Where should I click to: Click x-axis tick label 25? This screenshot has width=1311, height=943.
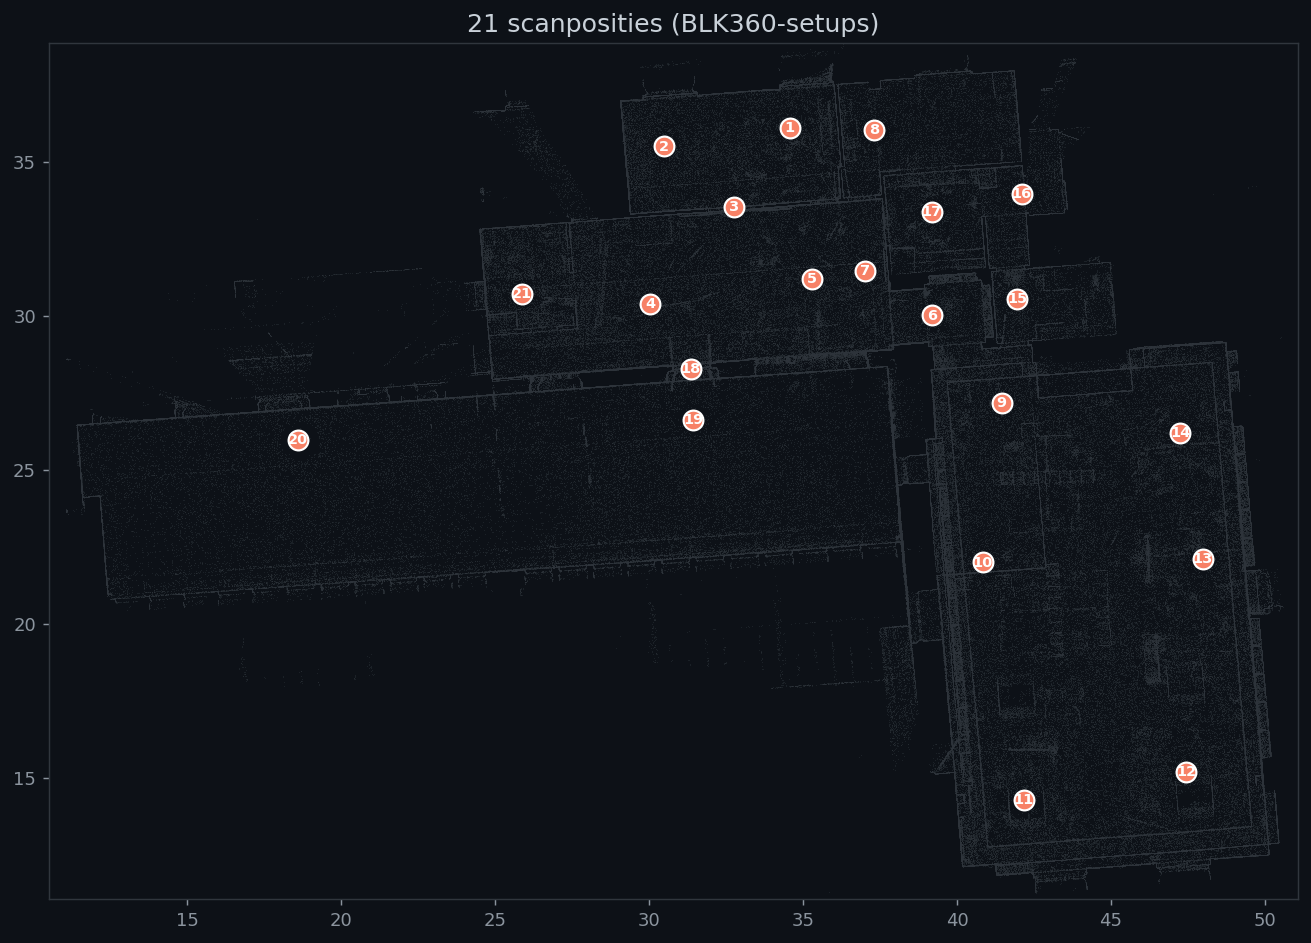(495, 919)
